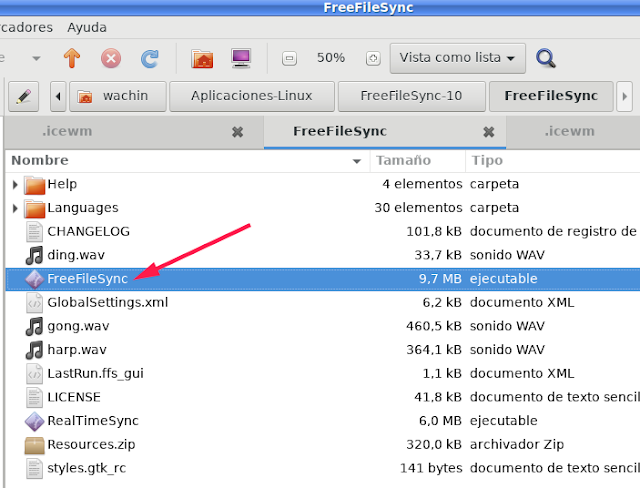The width and height of the screenshot is (640, 488).
Task: Click the CHANGELOG file name
Action: 89,232
